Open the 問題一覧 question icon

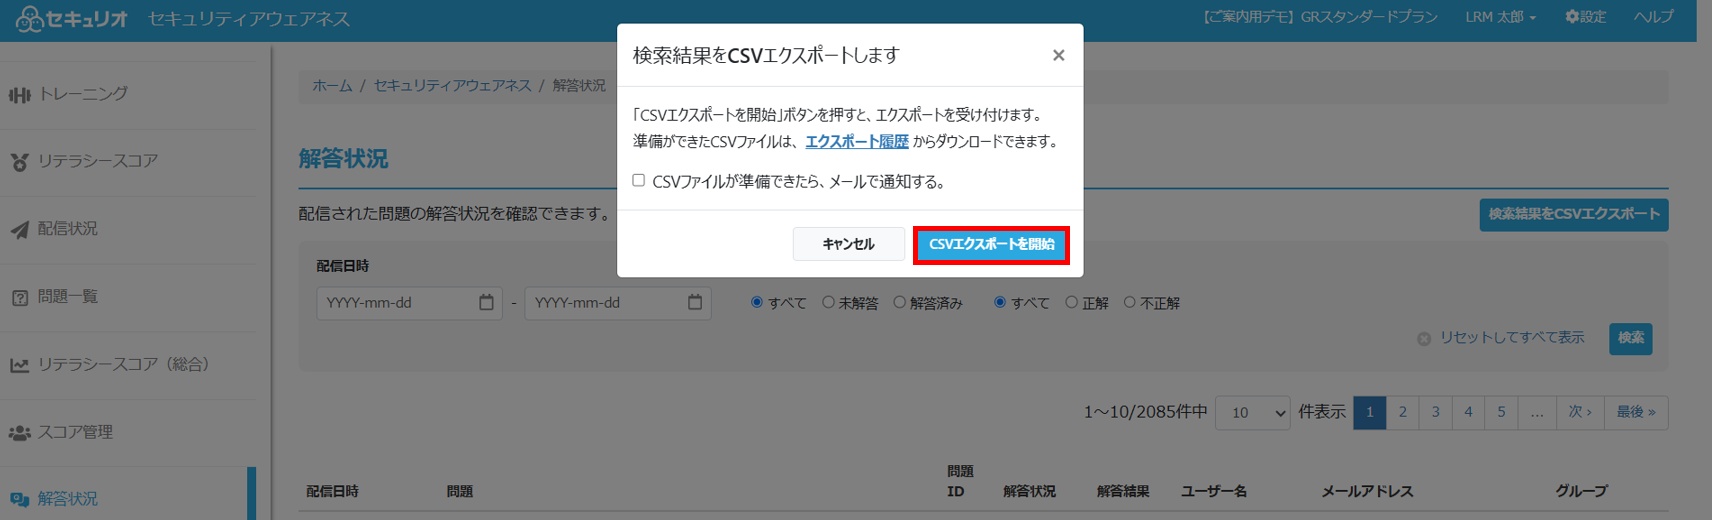(x=20, y=298)
